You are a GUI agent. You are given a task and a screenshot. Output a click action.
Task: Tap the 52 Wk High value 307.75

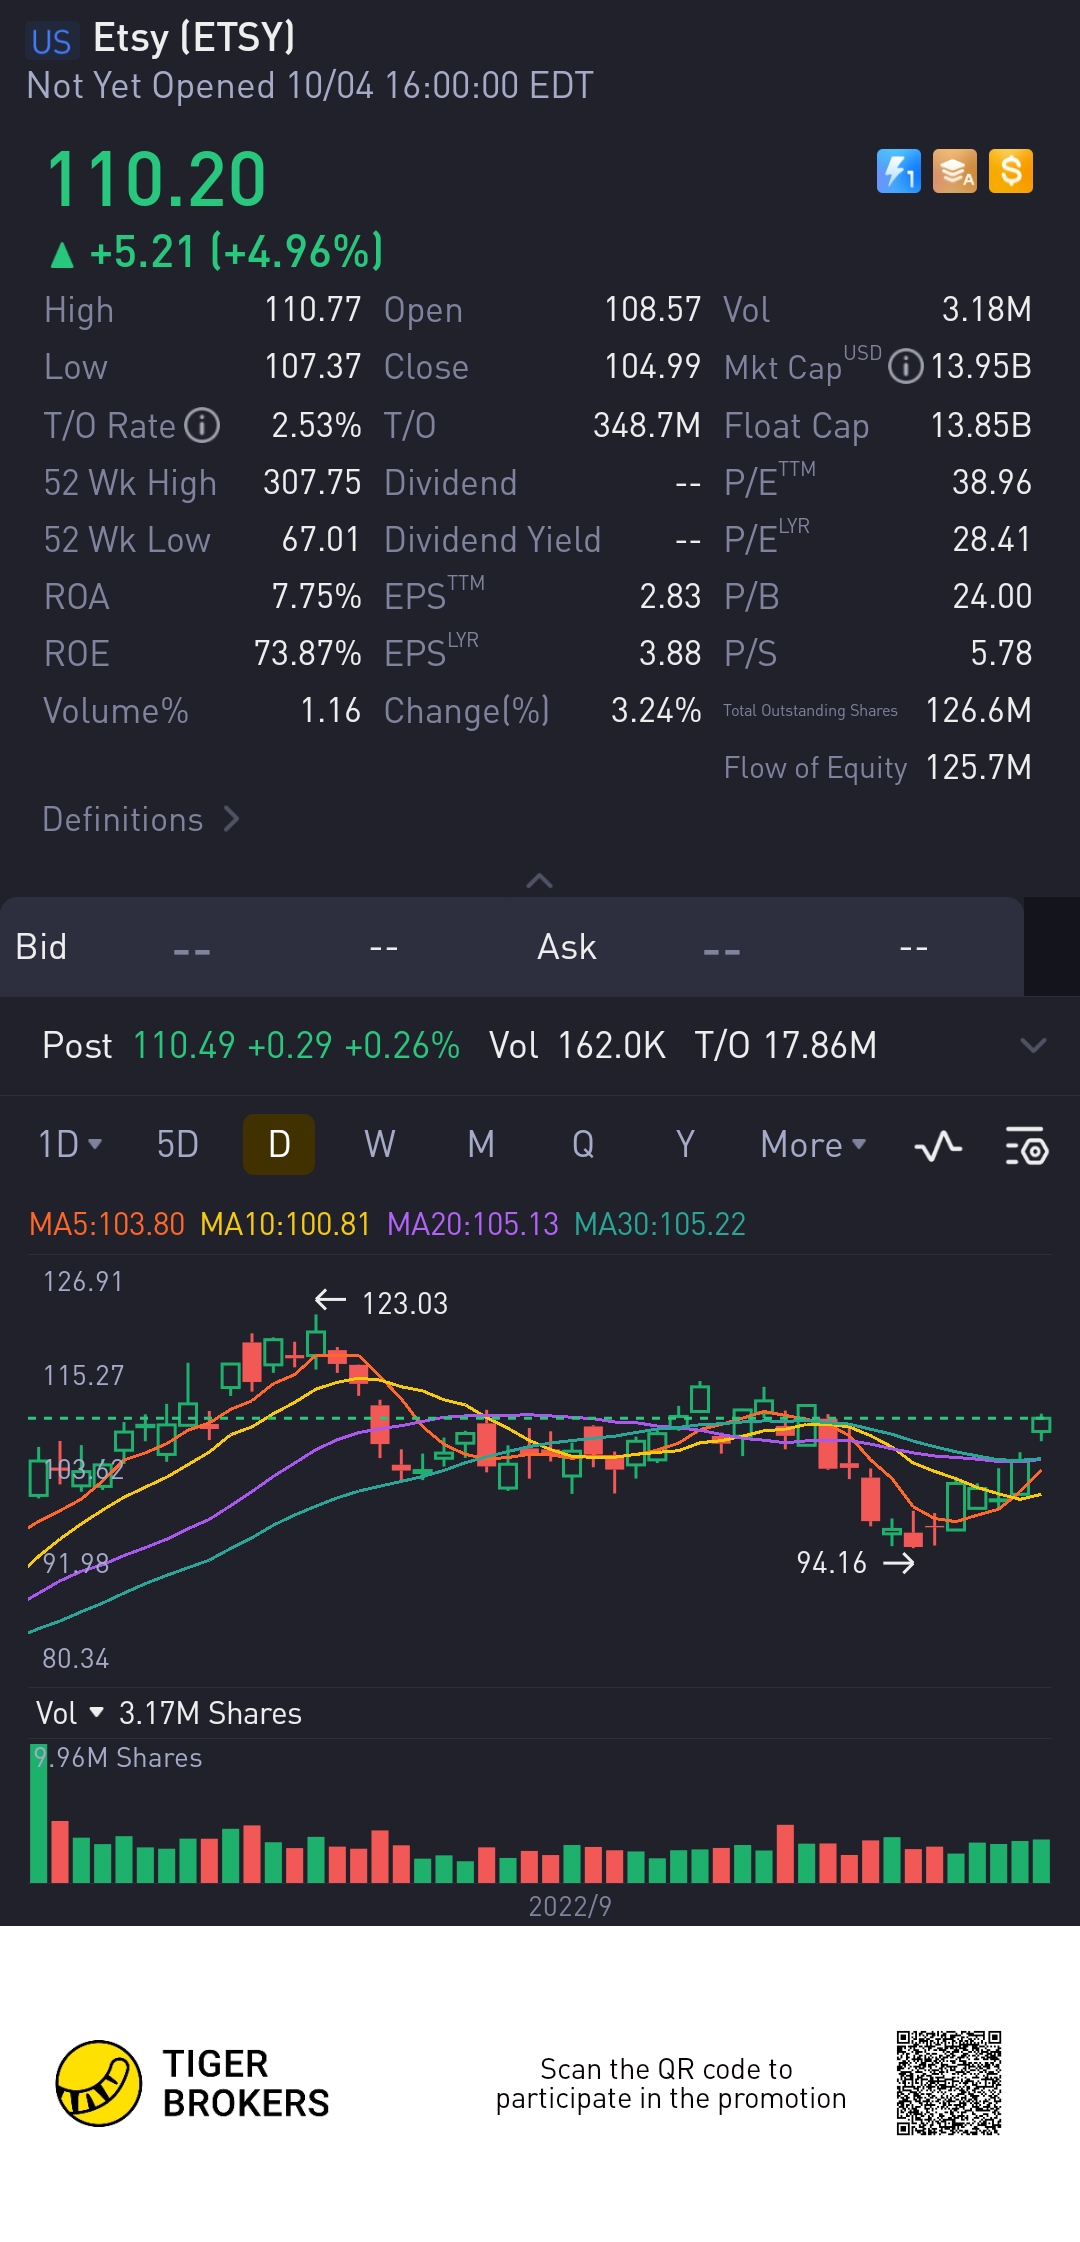point(311,483)
